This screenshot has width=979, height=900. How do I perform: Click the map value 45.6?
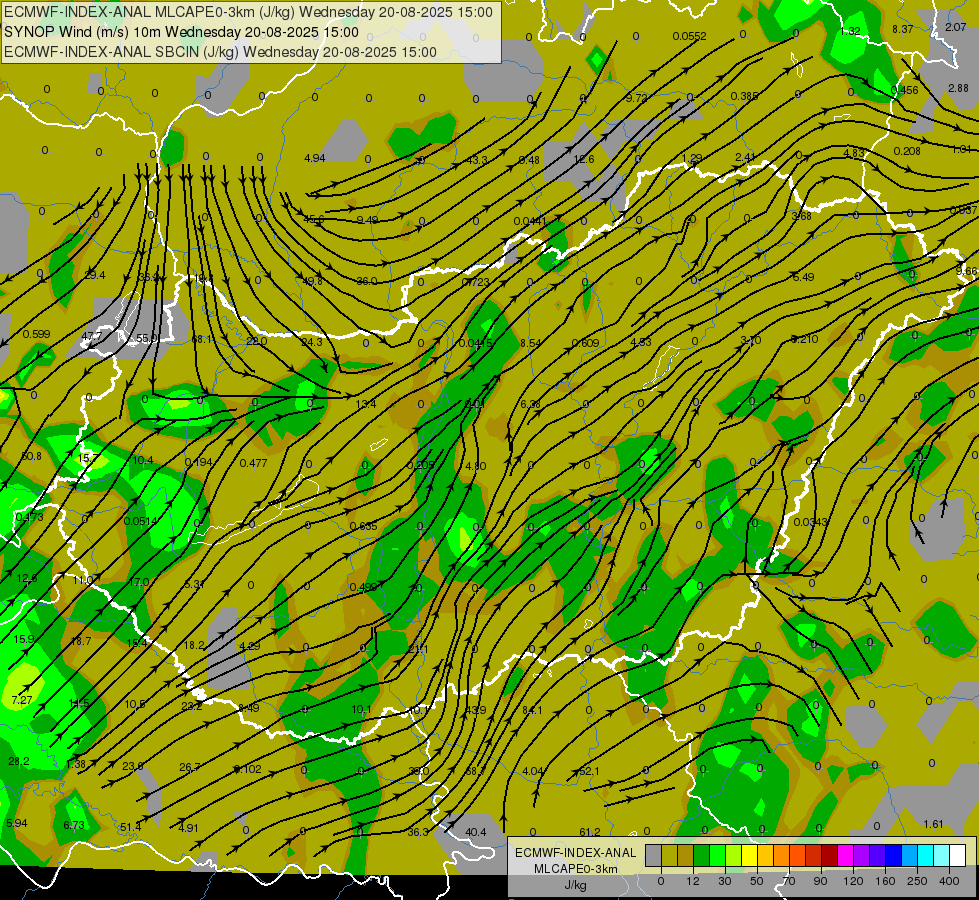[313, 219]
